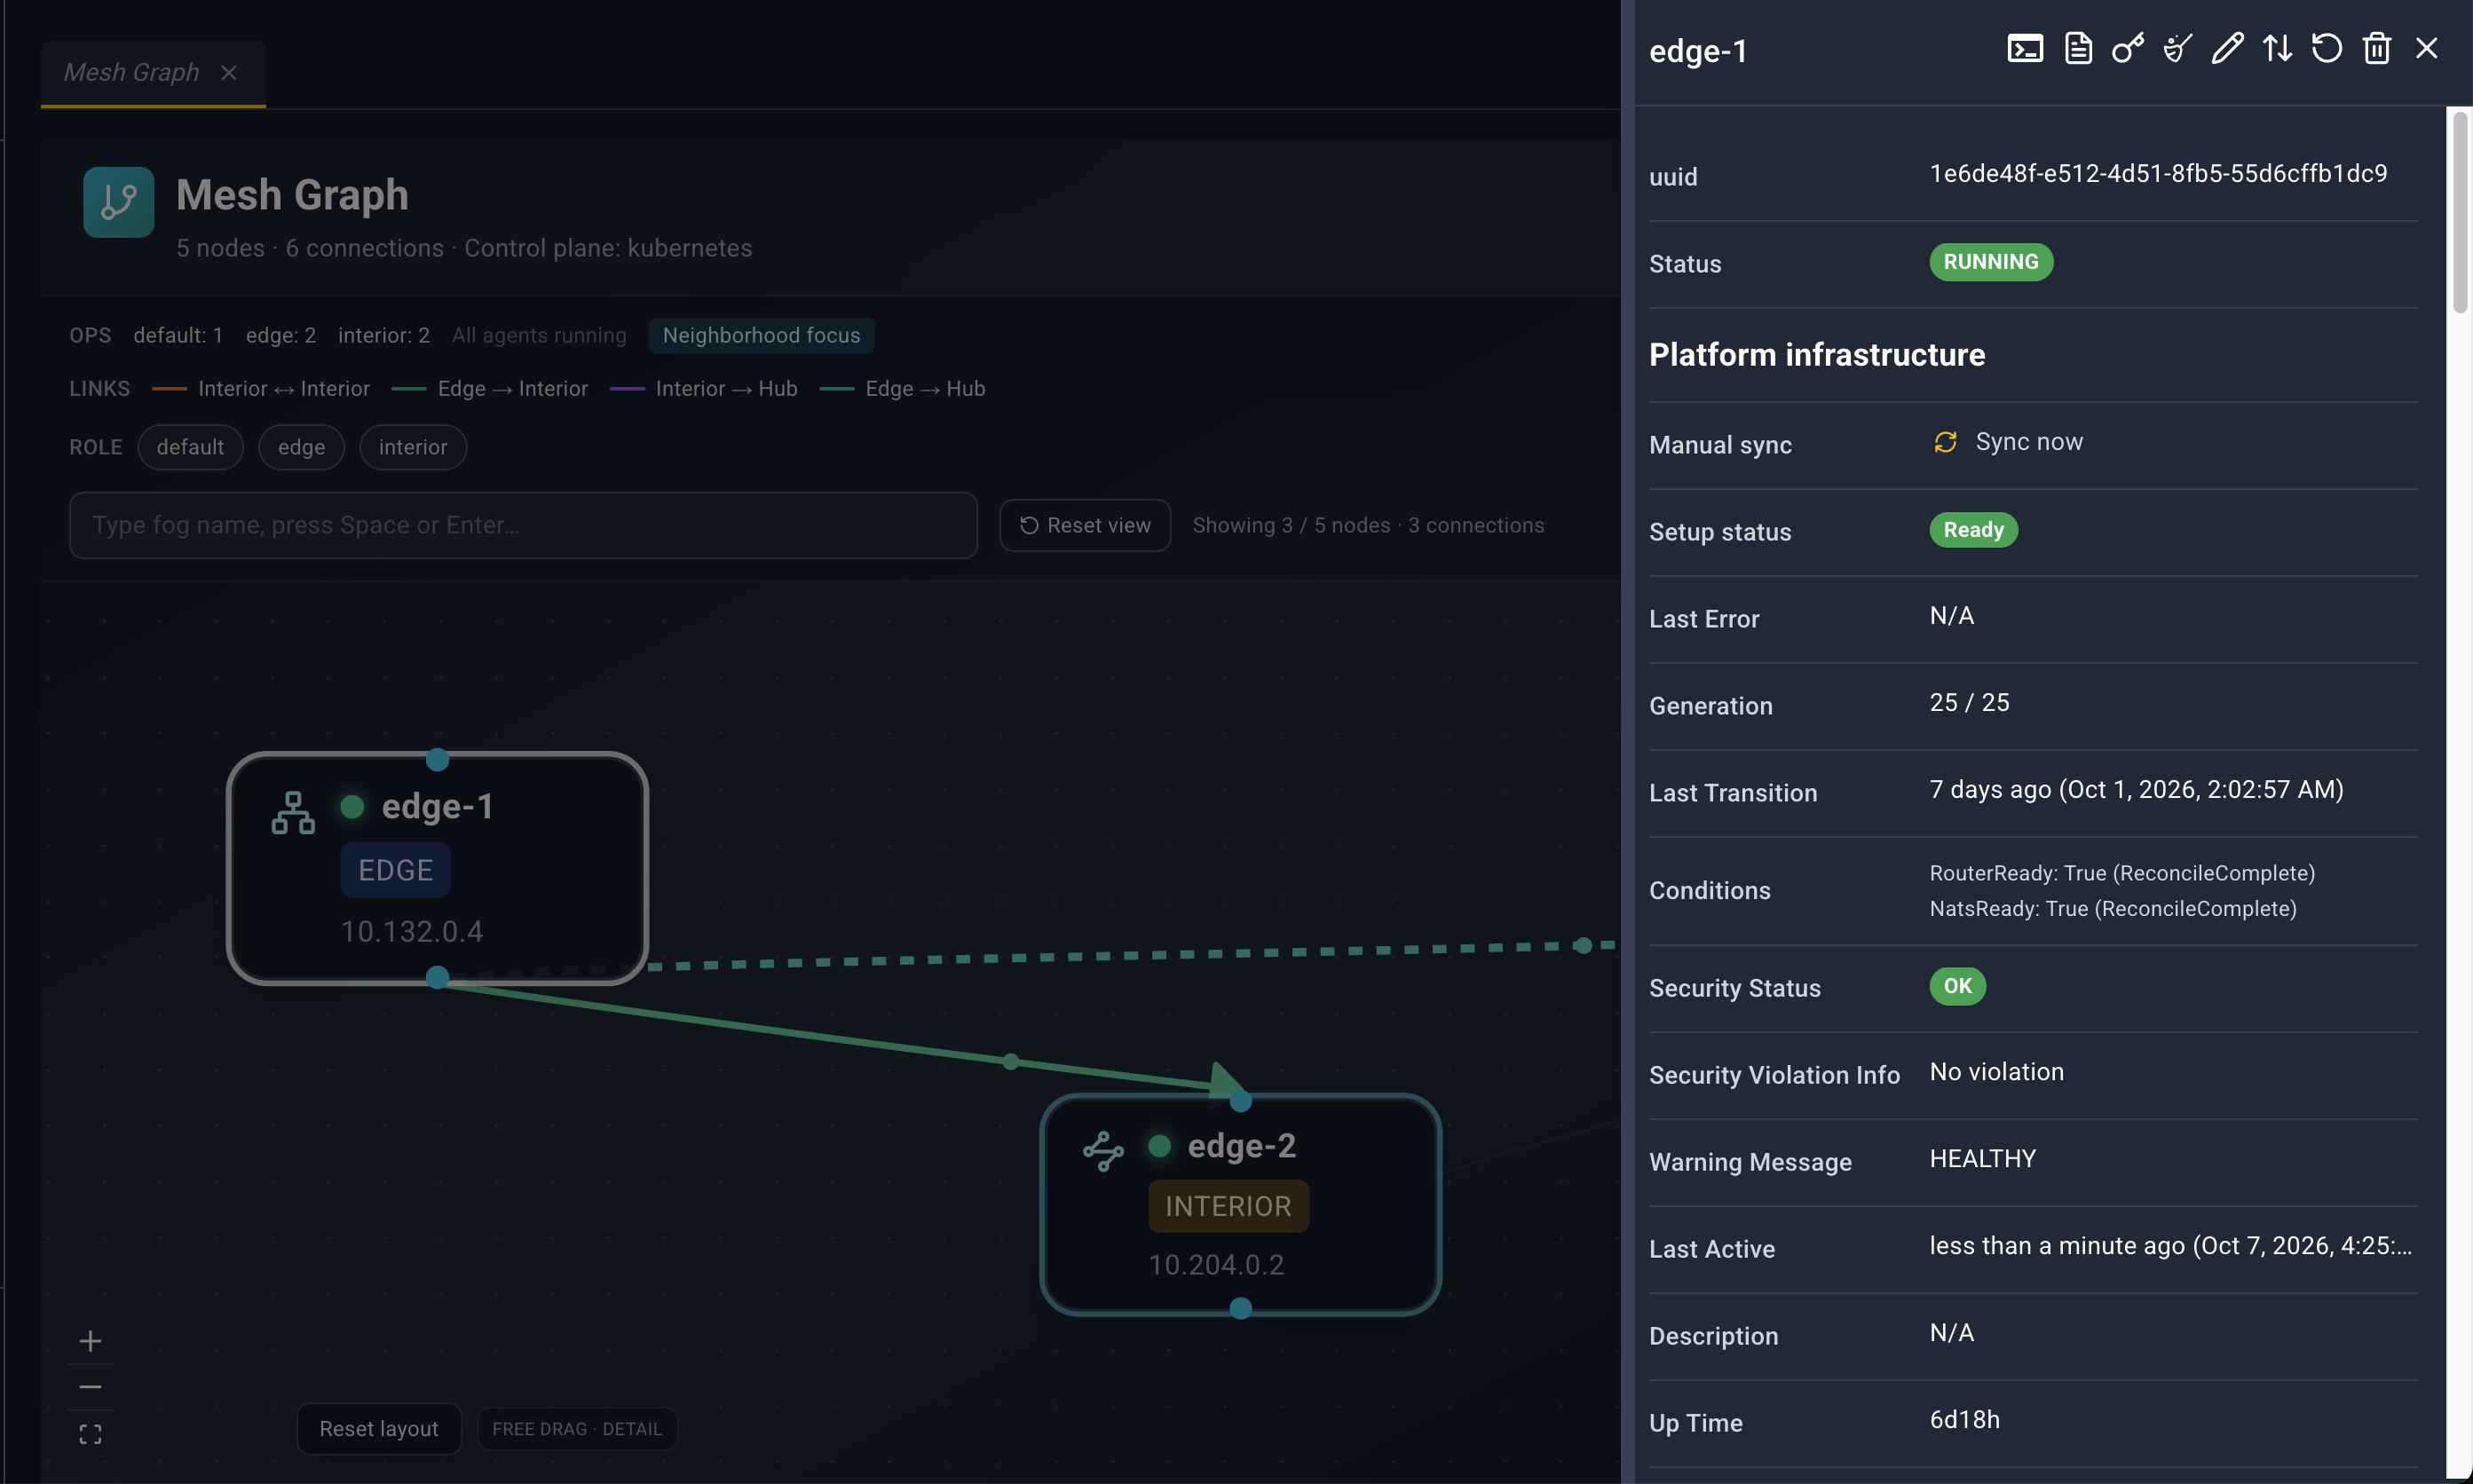Click the EDGE role badge on edge-1
2473x1484 pixels.
[x=395, y=870]
